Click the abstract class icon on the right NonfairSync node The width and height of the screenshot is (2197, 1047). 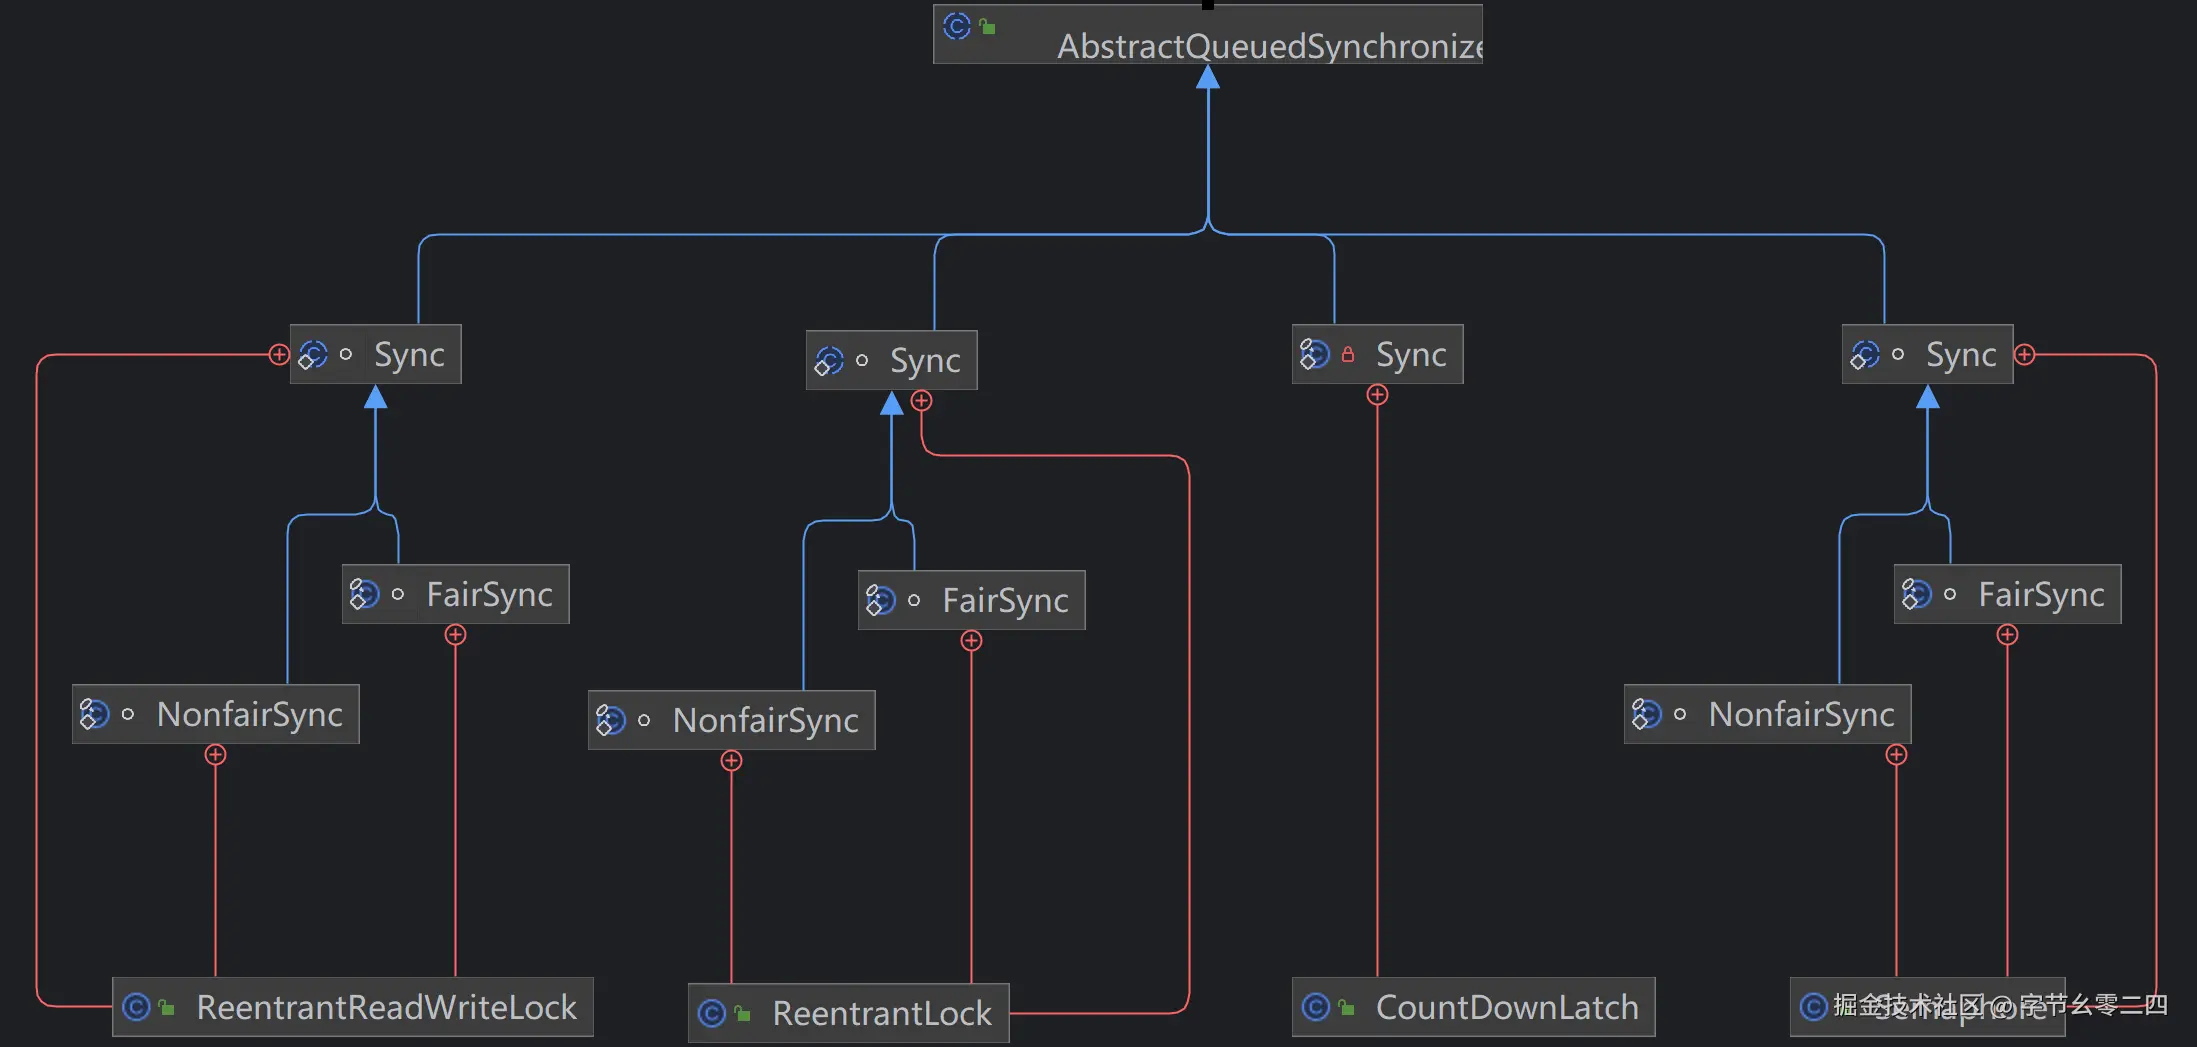point(1646,713)
